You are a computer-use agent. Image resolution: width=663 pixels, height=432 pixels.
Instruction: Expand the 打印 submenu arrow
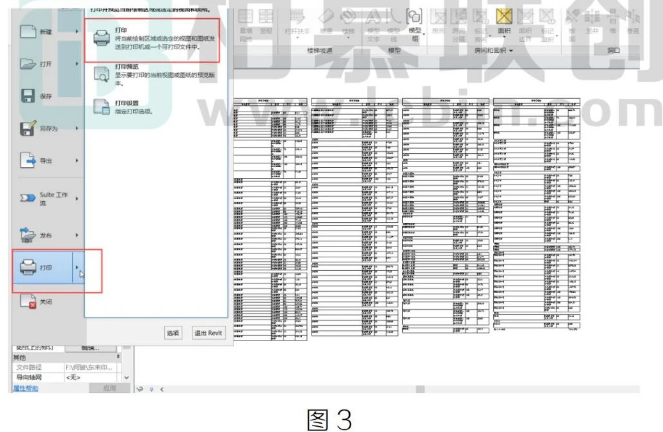pos(78,267)
